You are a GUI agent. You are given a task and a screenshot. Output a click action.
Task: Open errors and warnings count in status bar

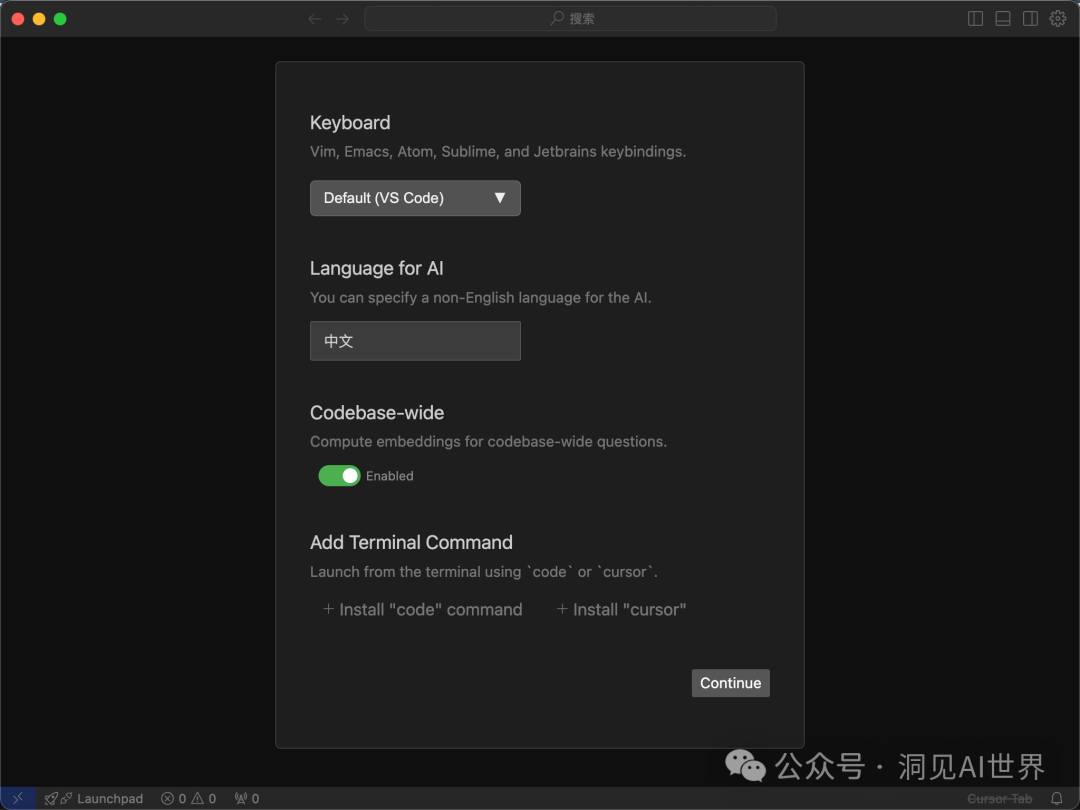[x=189, y=798]
